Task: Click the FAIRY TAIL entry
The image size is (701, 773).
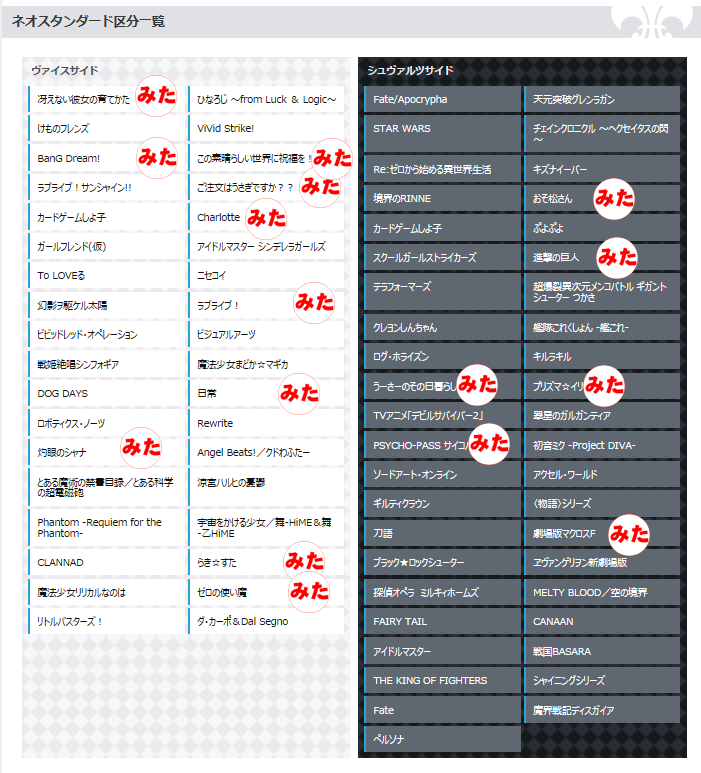Action: [x=443, y=621]
